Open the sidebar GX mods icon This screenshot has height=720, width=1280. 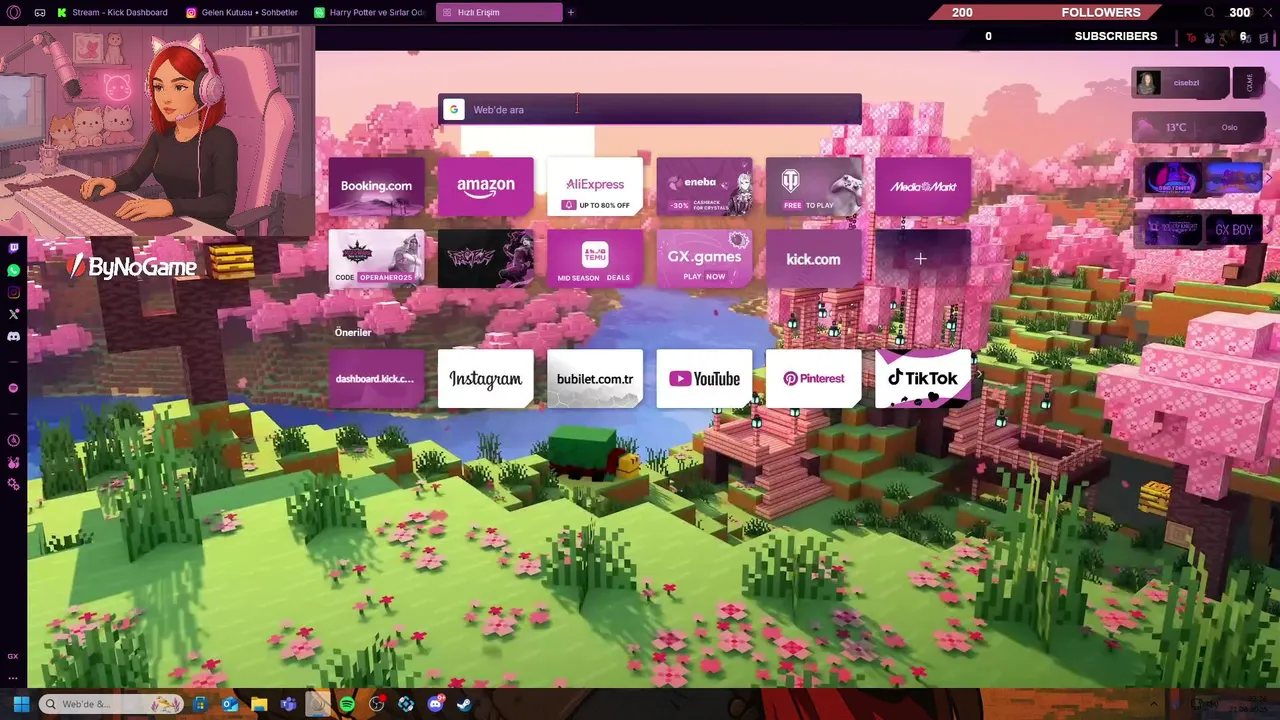click(x=13, y=462)
